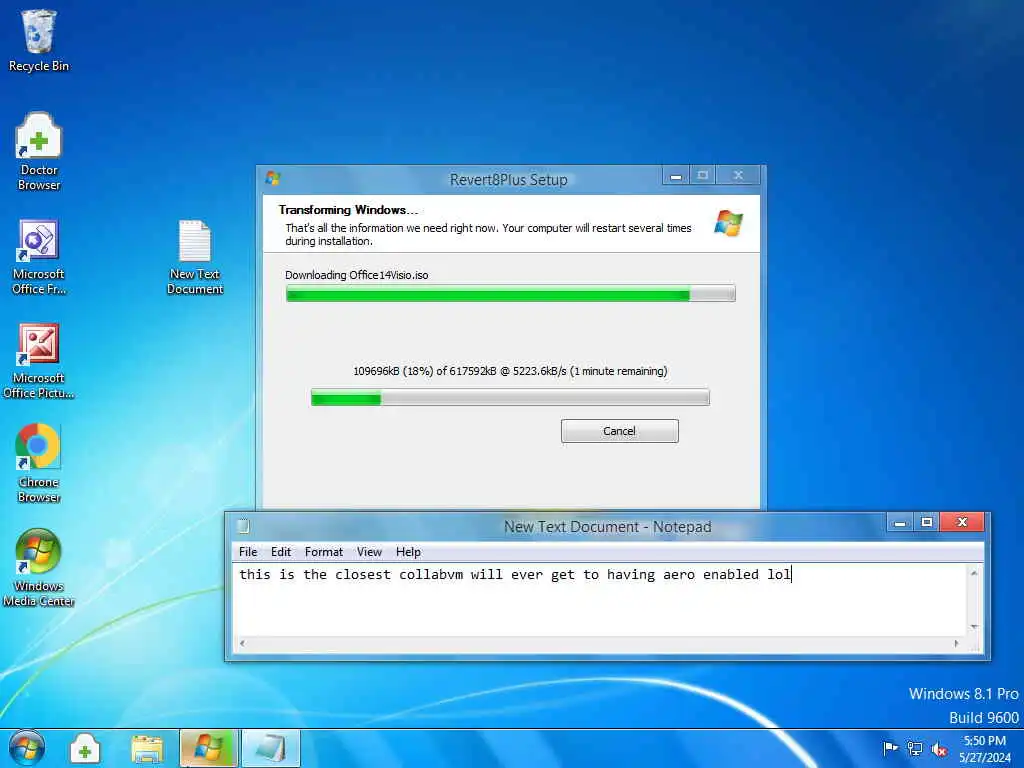Open the Format menu in Notepad
Screen dimensions: 1024x768
click(324, 552)
